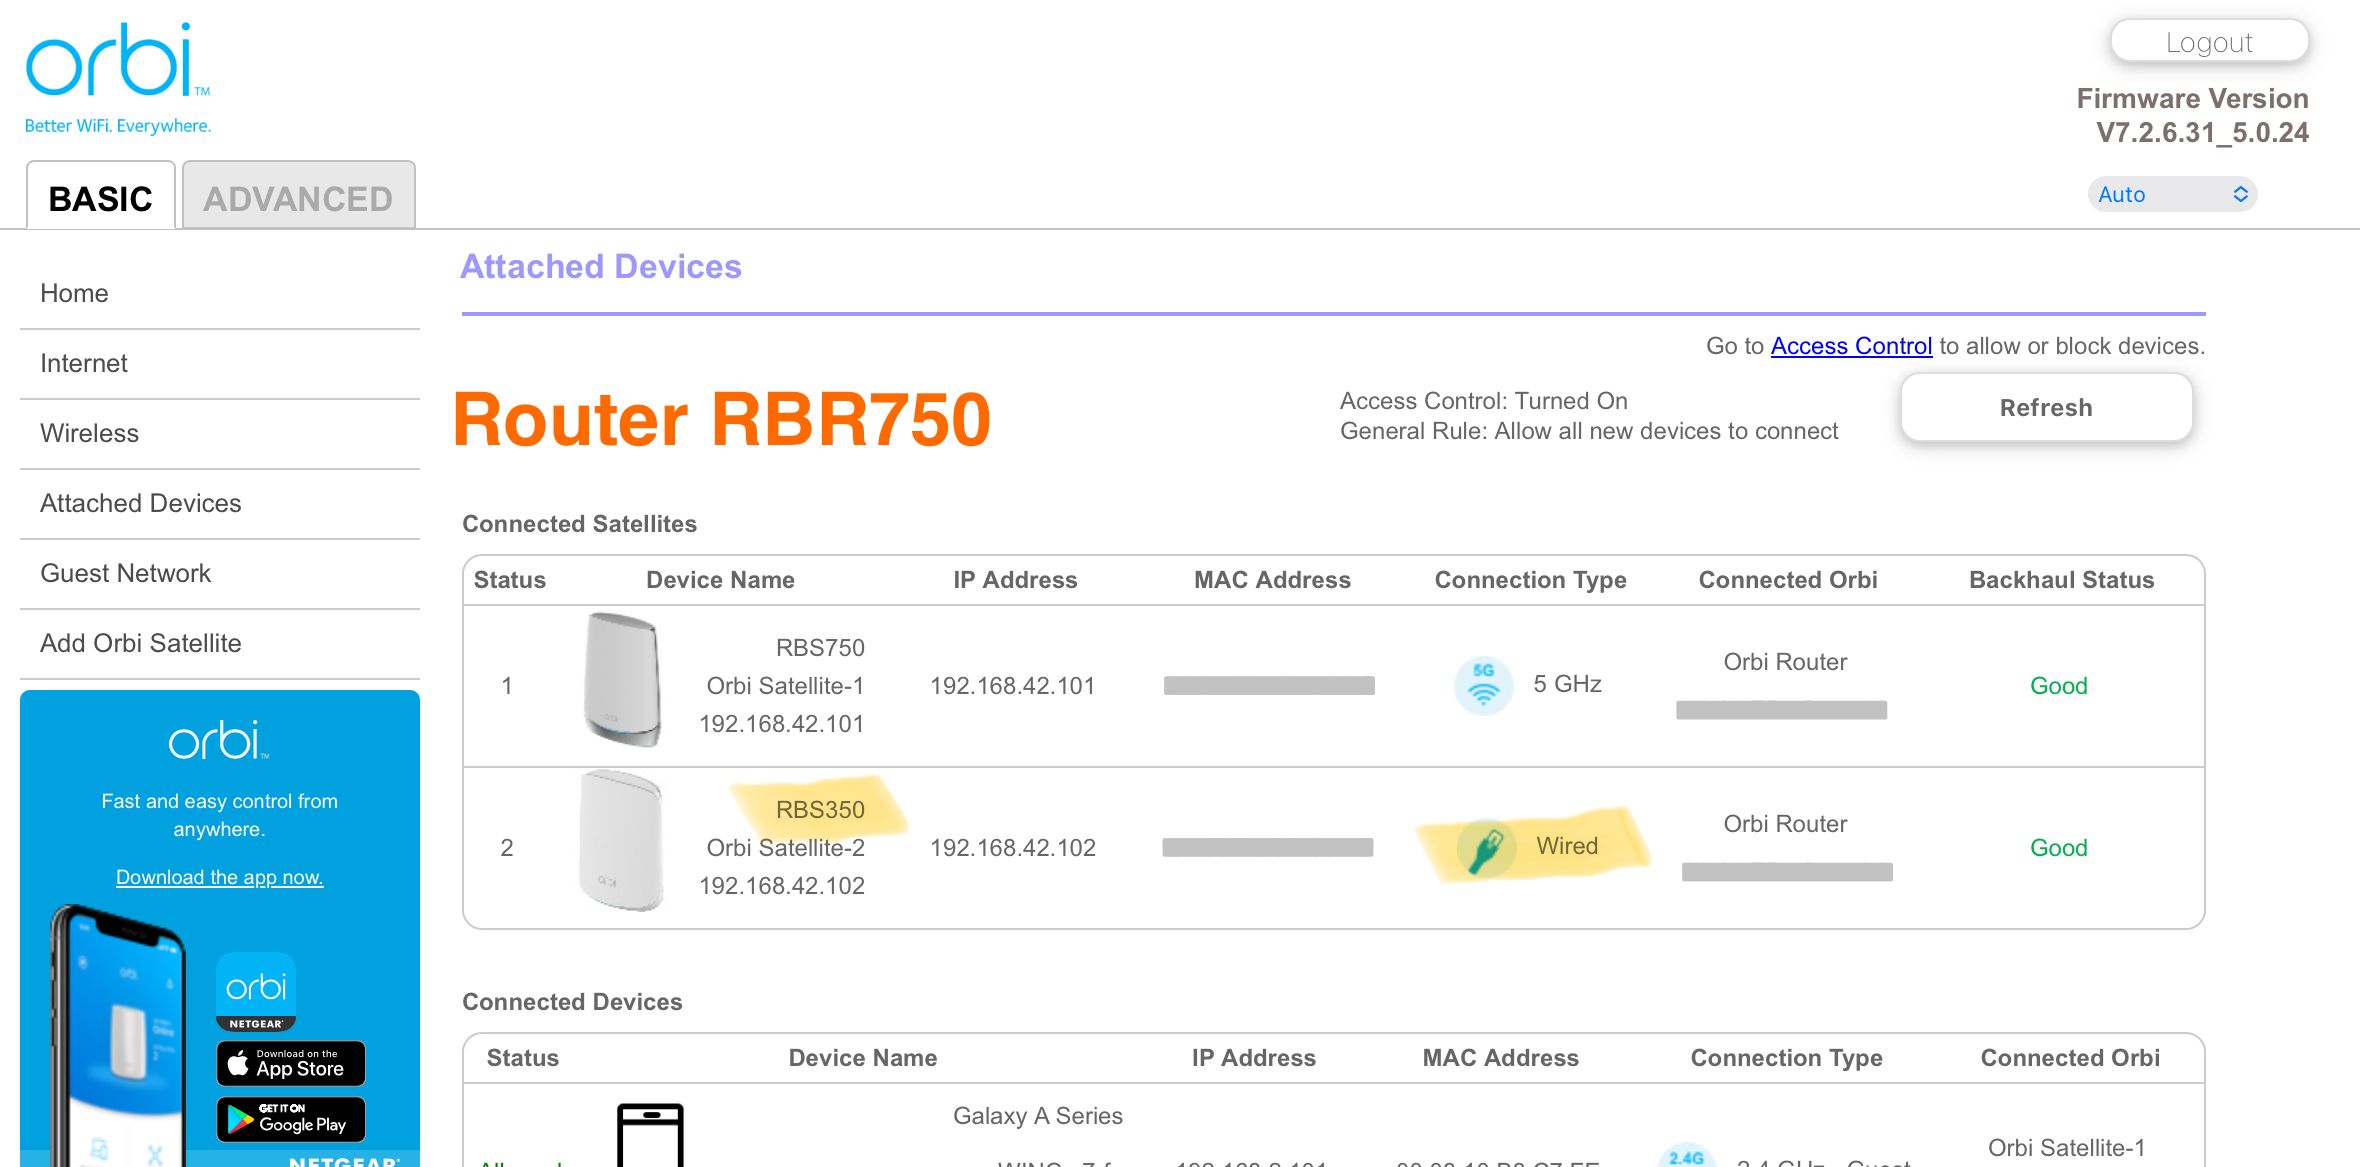Click the white Orbi logo in blue banner

[x=219, y=740]
